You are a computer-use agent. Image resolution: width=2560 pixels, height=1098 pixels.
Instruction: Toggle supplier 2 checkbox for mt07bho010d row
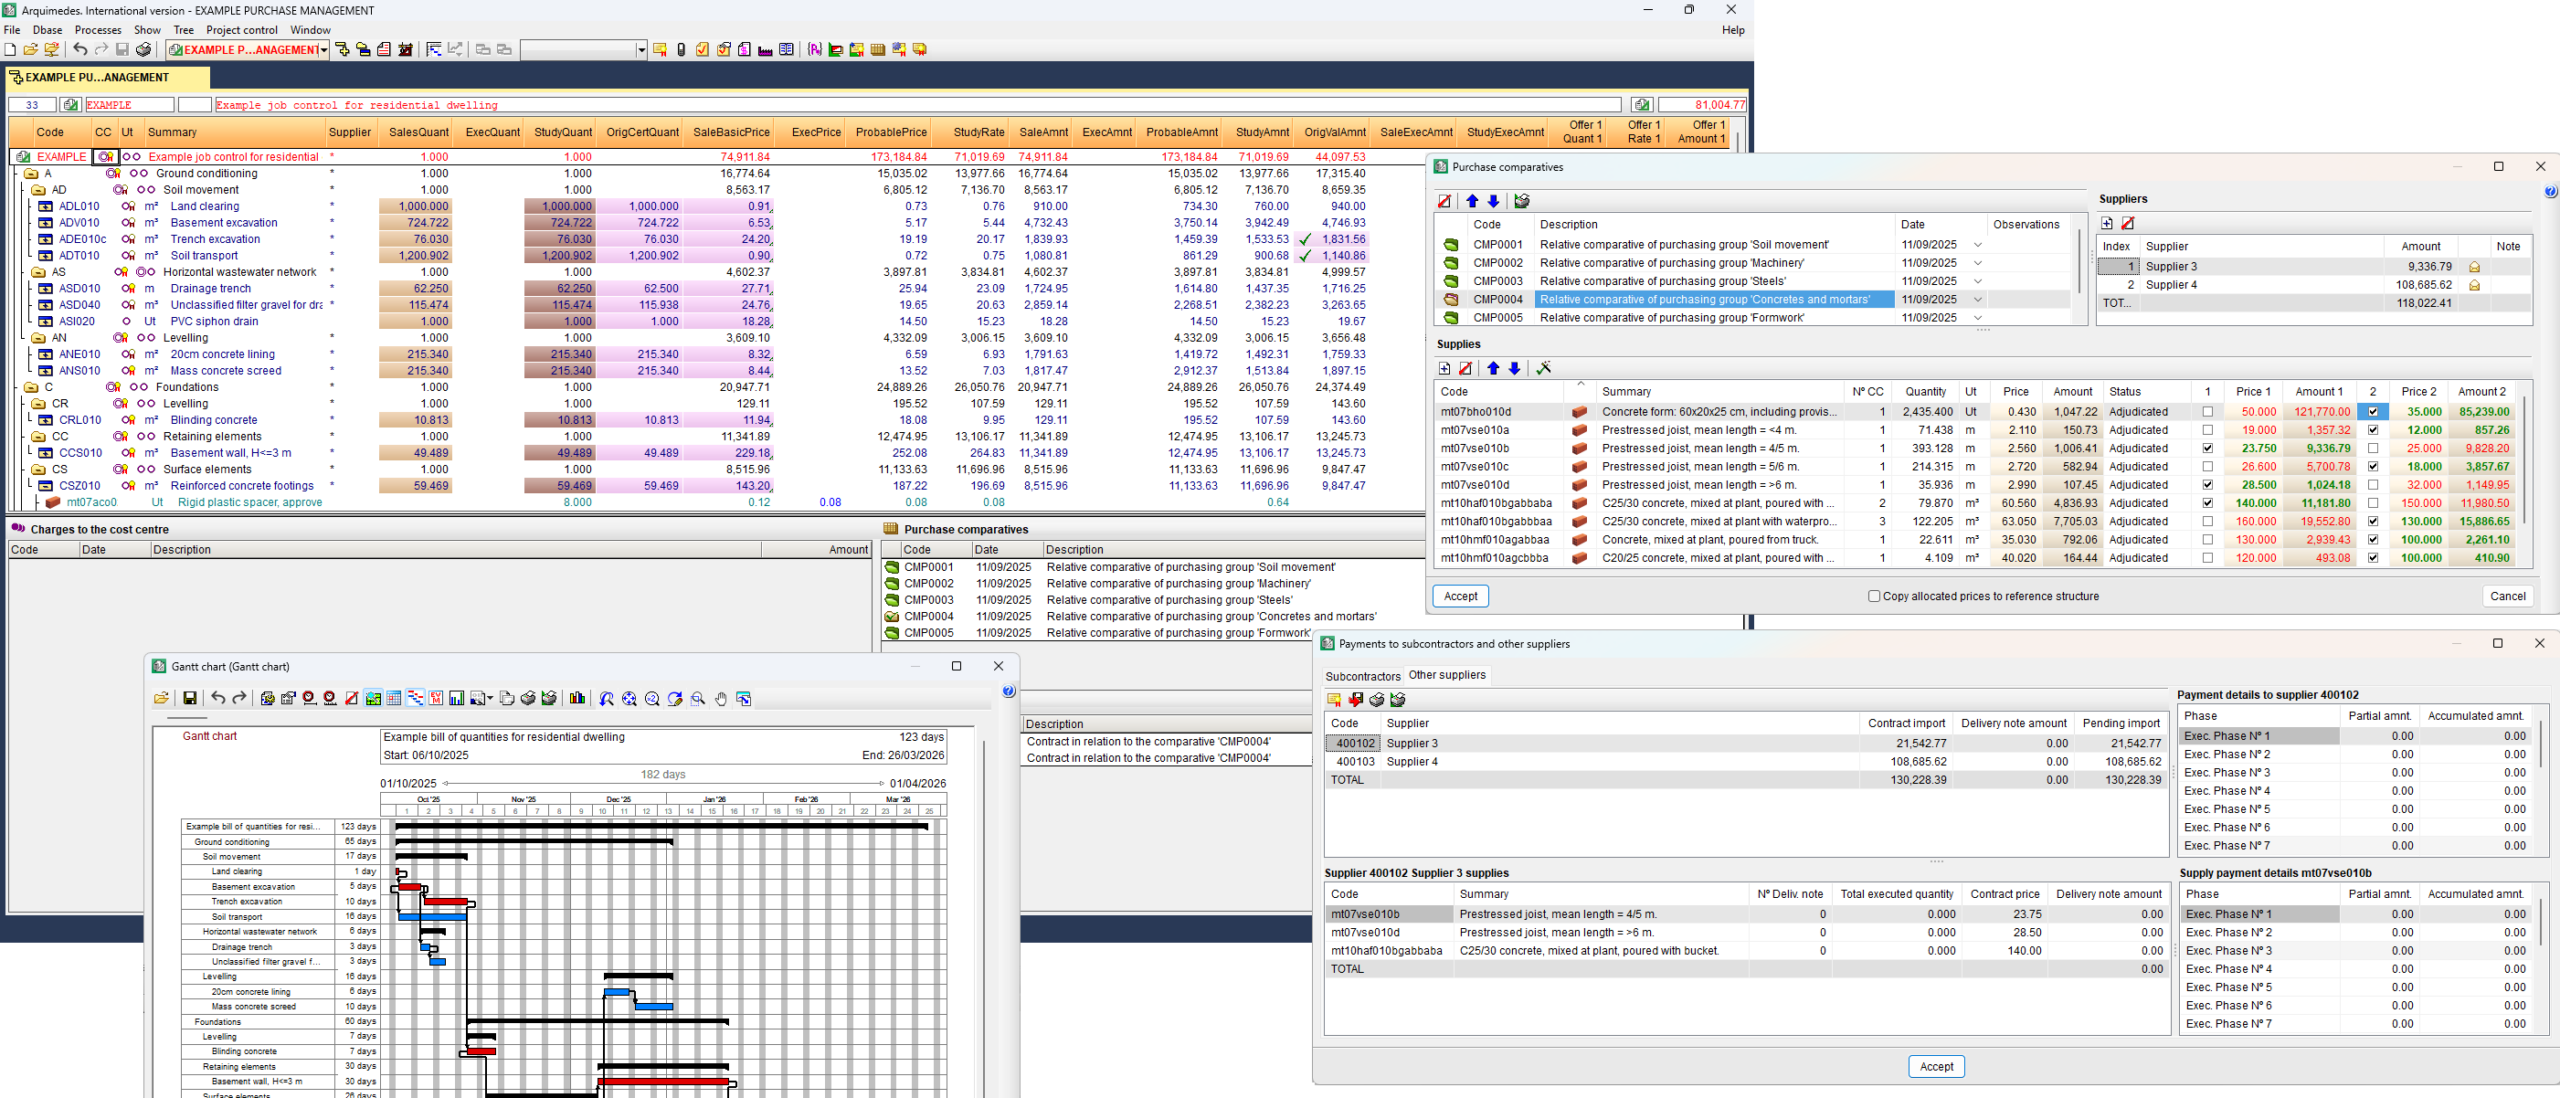[x=2373, y=412]
